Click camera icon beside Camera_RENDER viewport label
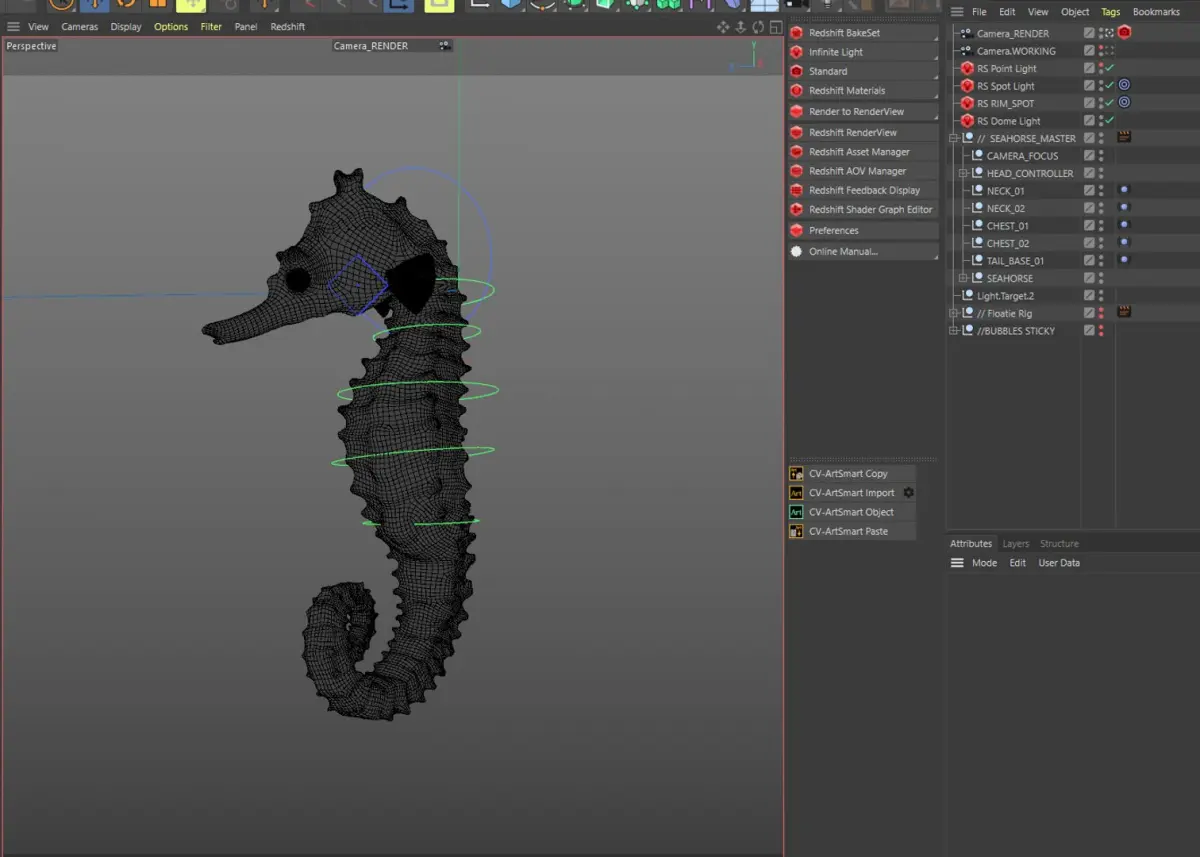1200x857 pixels. pyautogui.click(x=444, y=46)
